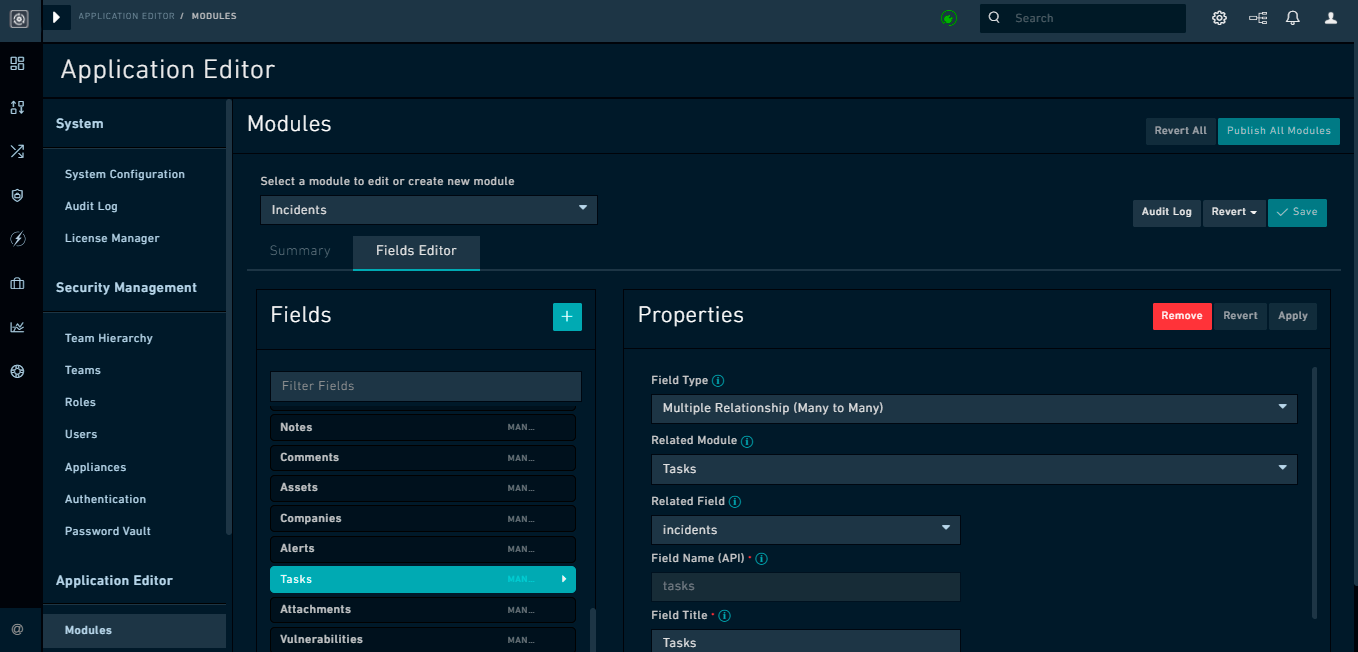Open the Field Type dropdown
Screen dimensions: 1358x652
click(x=973, y=408)
